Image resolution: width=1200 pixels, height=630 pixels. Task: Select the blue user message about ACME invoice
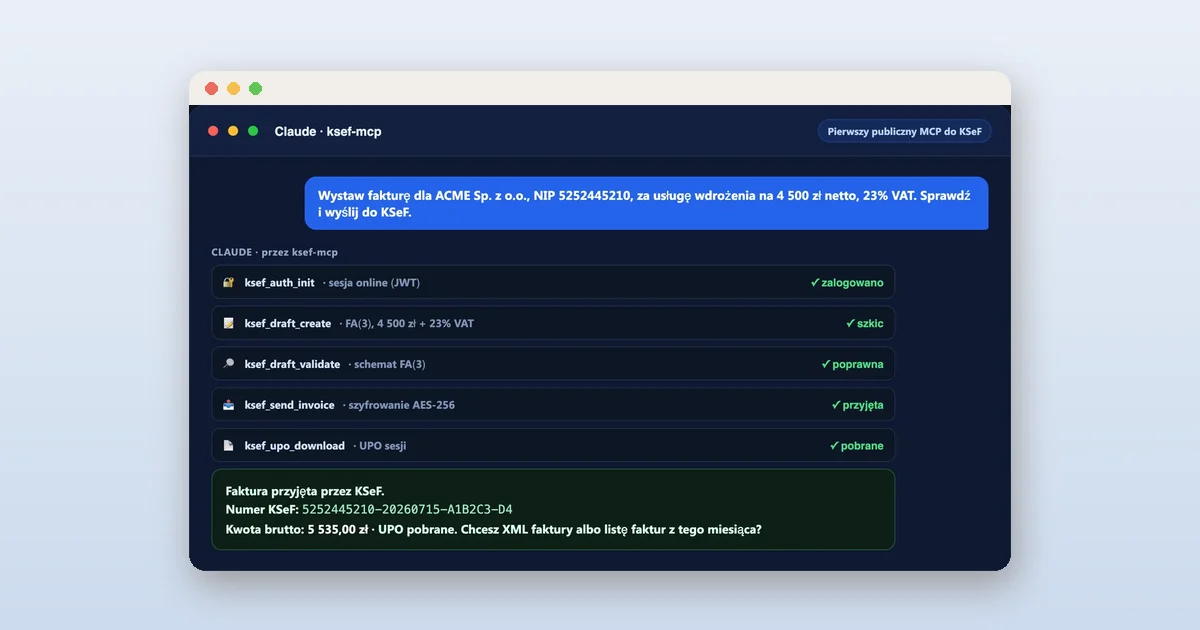point(646,203)
